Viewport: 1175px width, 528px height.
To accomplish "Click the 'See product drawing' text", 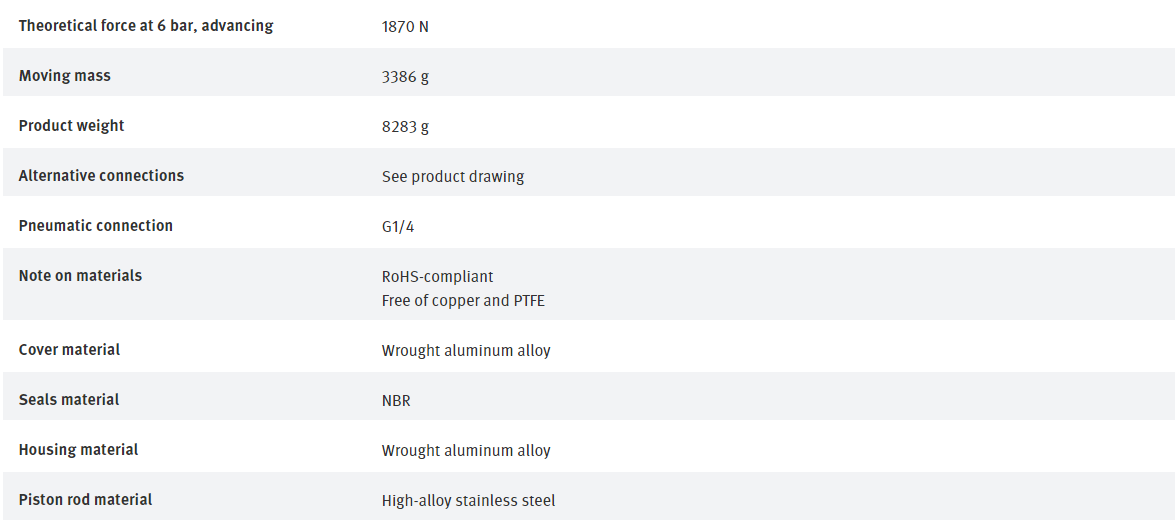I will coord(453,177).
